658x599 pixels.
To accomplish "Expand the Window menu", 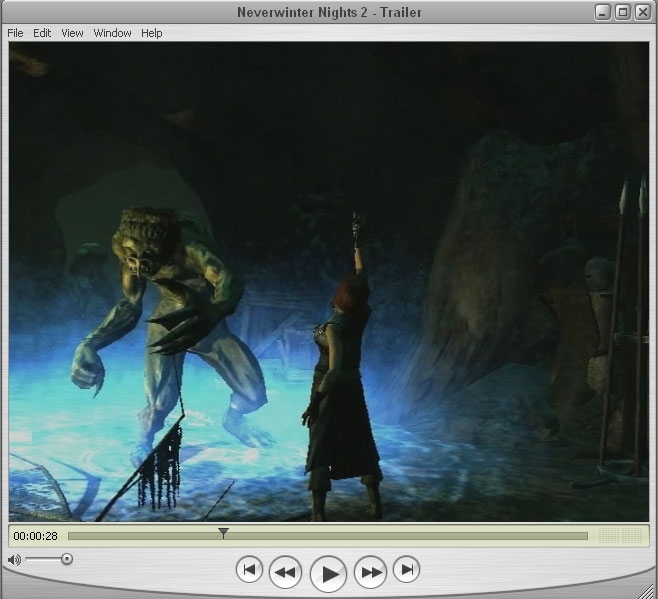I will pyautogui.click(x=112, y=33).
